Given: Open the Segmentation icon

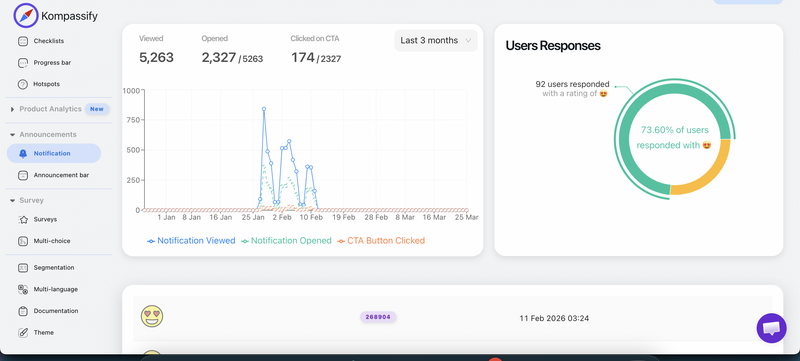Looking at the screenshot, I should click(23, 268).
